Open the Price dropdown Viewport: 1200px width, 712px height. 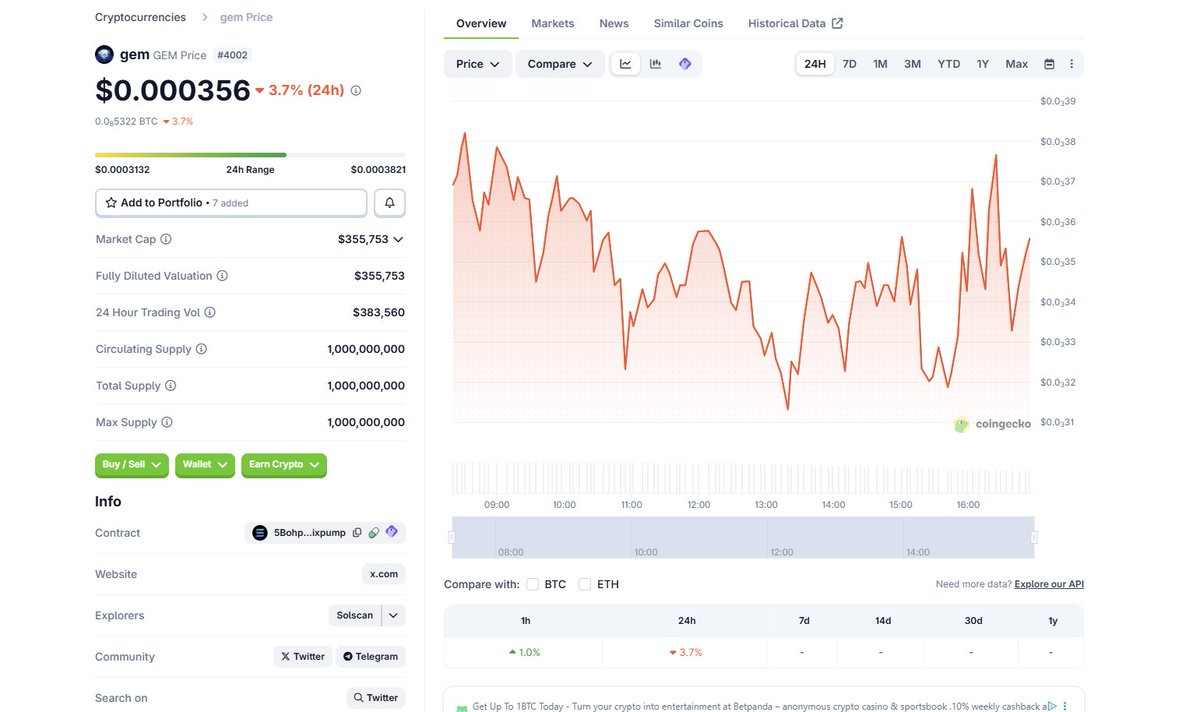click(x=478, y=64)
